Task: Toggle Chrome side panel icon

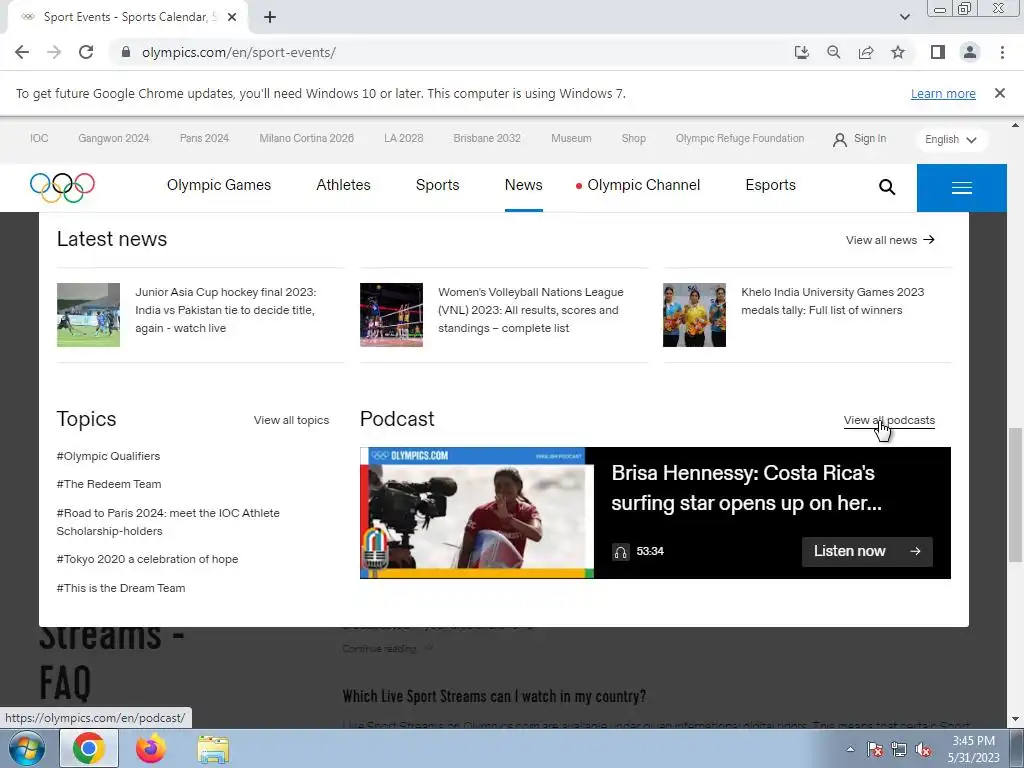Action: pyautogui.click(x=938, y=52)
